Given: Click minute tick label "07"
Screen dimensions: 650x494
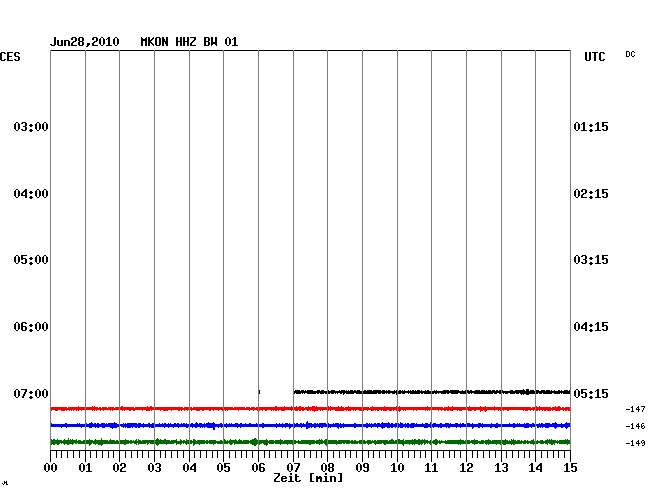Looking at the screenshot, I should click(293, 468).
